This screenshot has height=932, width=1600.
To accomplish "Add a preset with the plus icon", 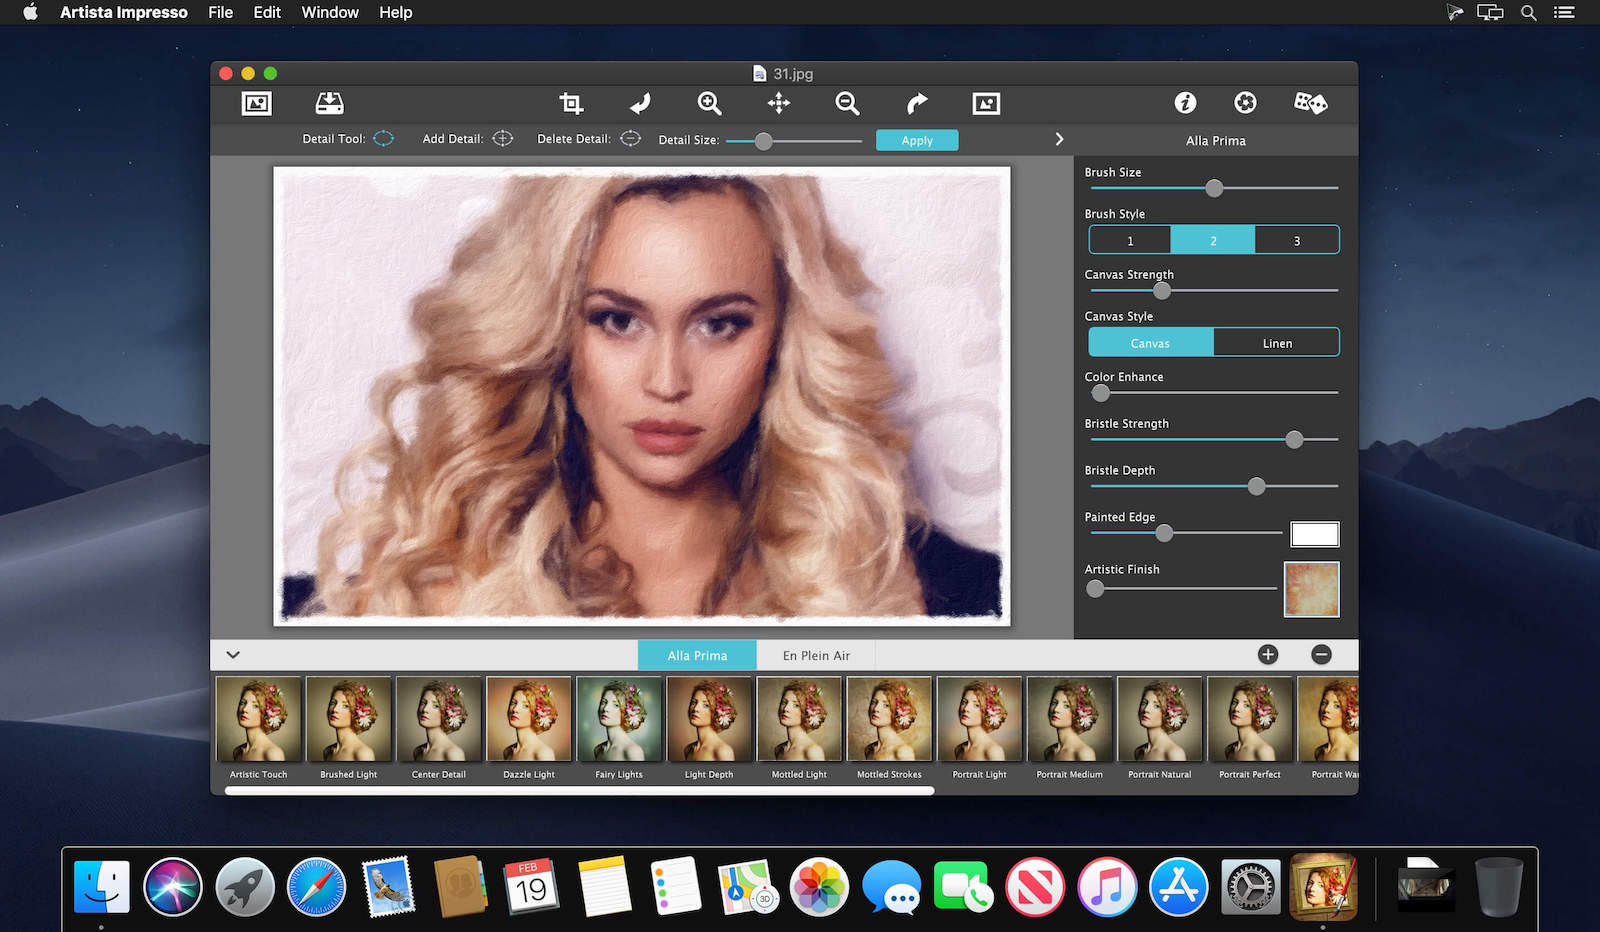I will pos(1268,654).
